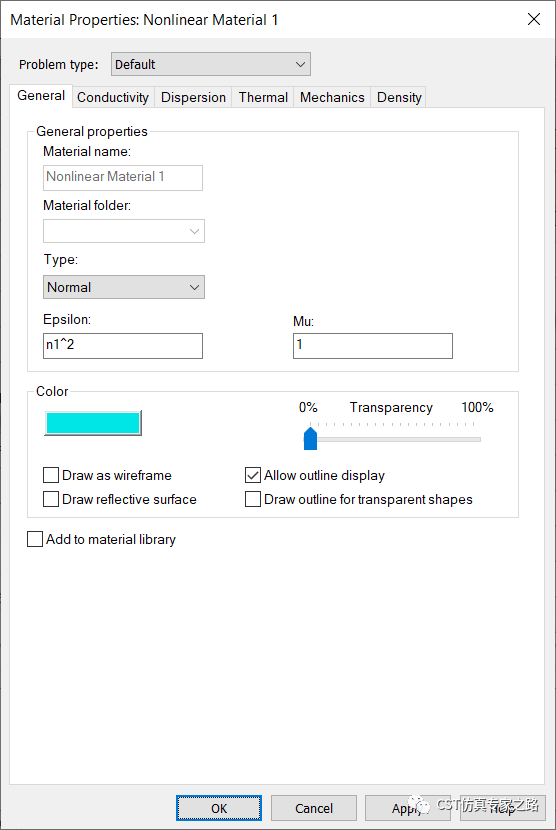Click the OK button
556x830 pixels.
point(219,808)
